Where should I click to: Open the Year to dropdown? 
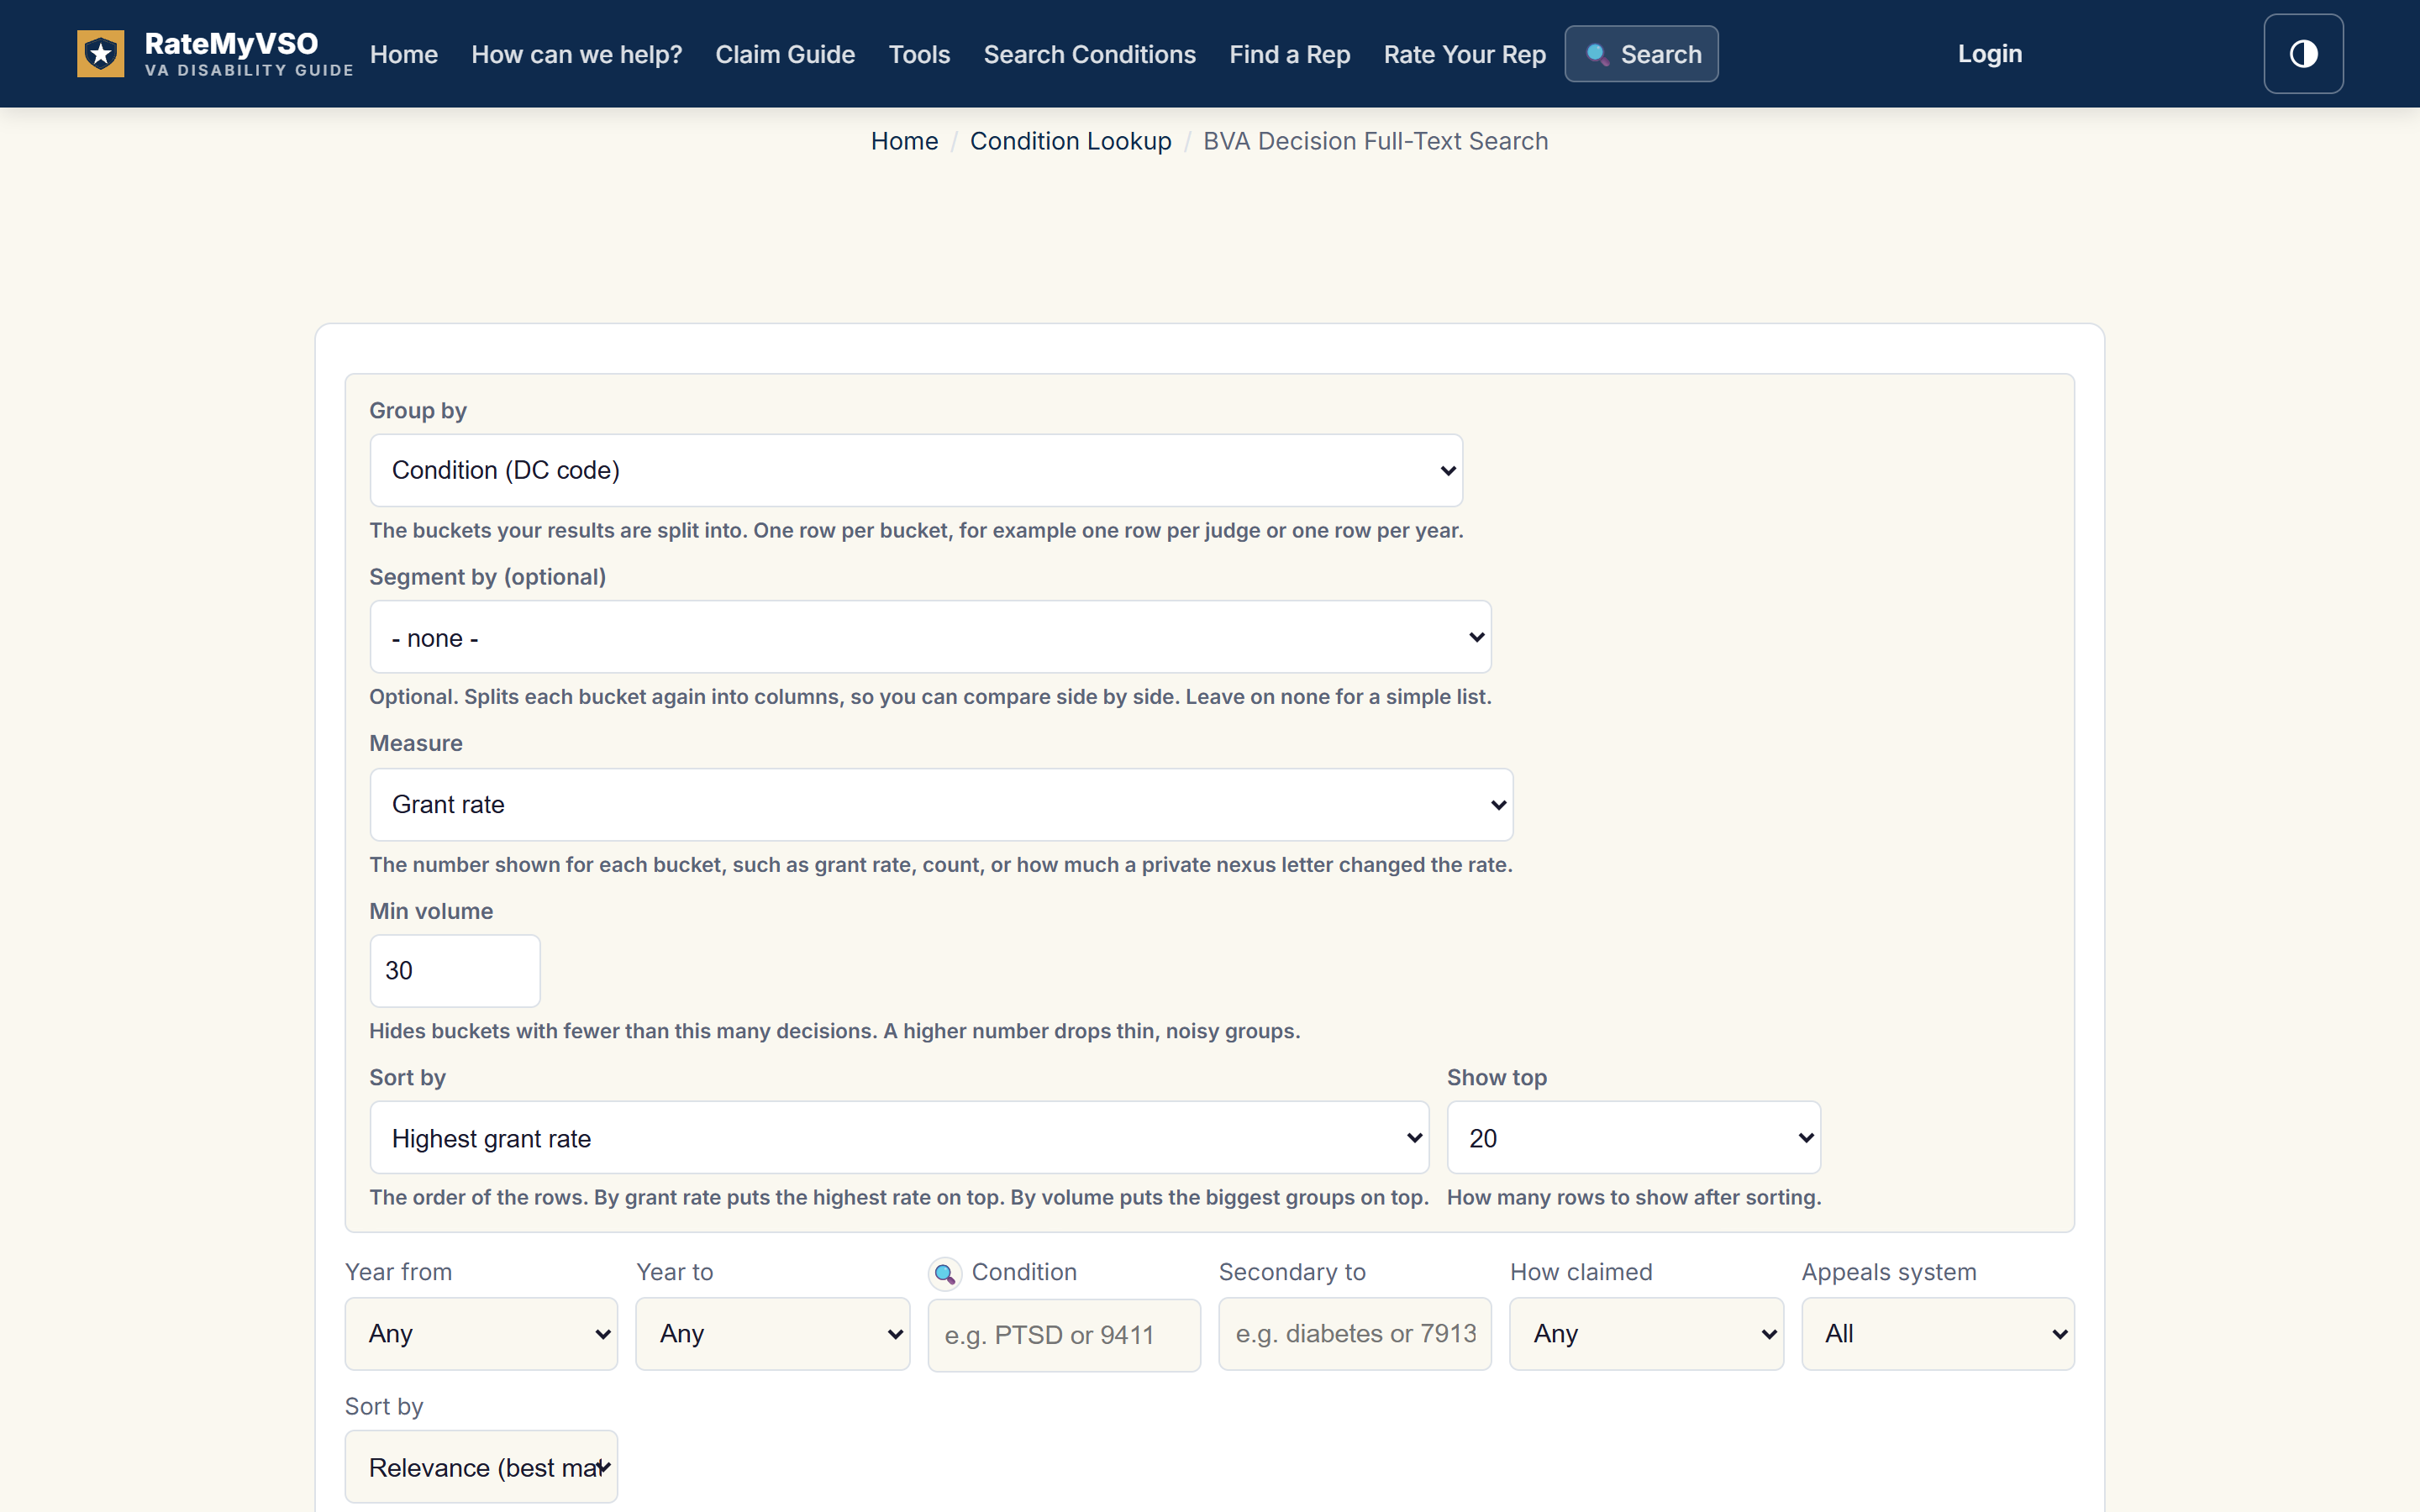coord(772,1334)
